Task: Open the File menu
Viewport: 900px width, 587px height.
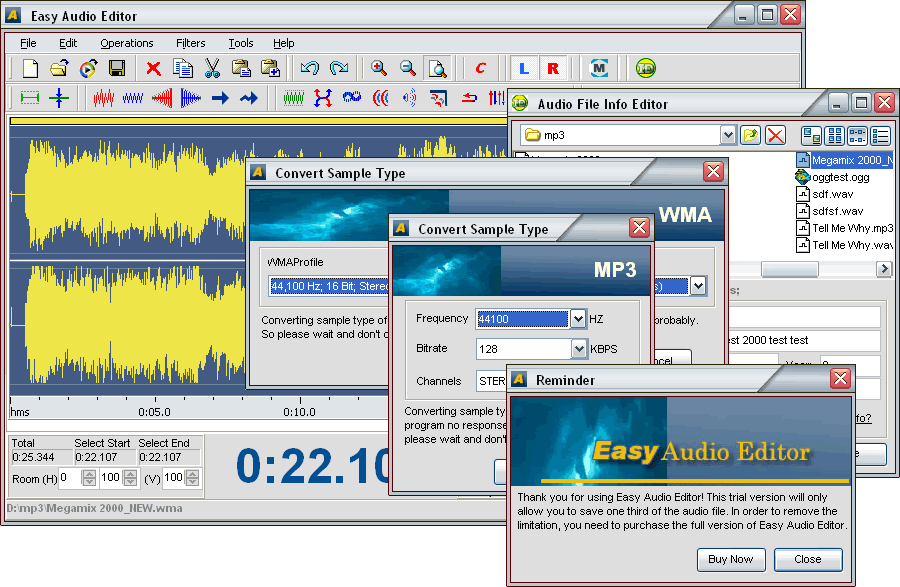Action: [x=28, y=43]
